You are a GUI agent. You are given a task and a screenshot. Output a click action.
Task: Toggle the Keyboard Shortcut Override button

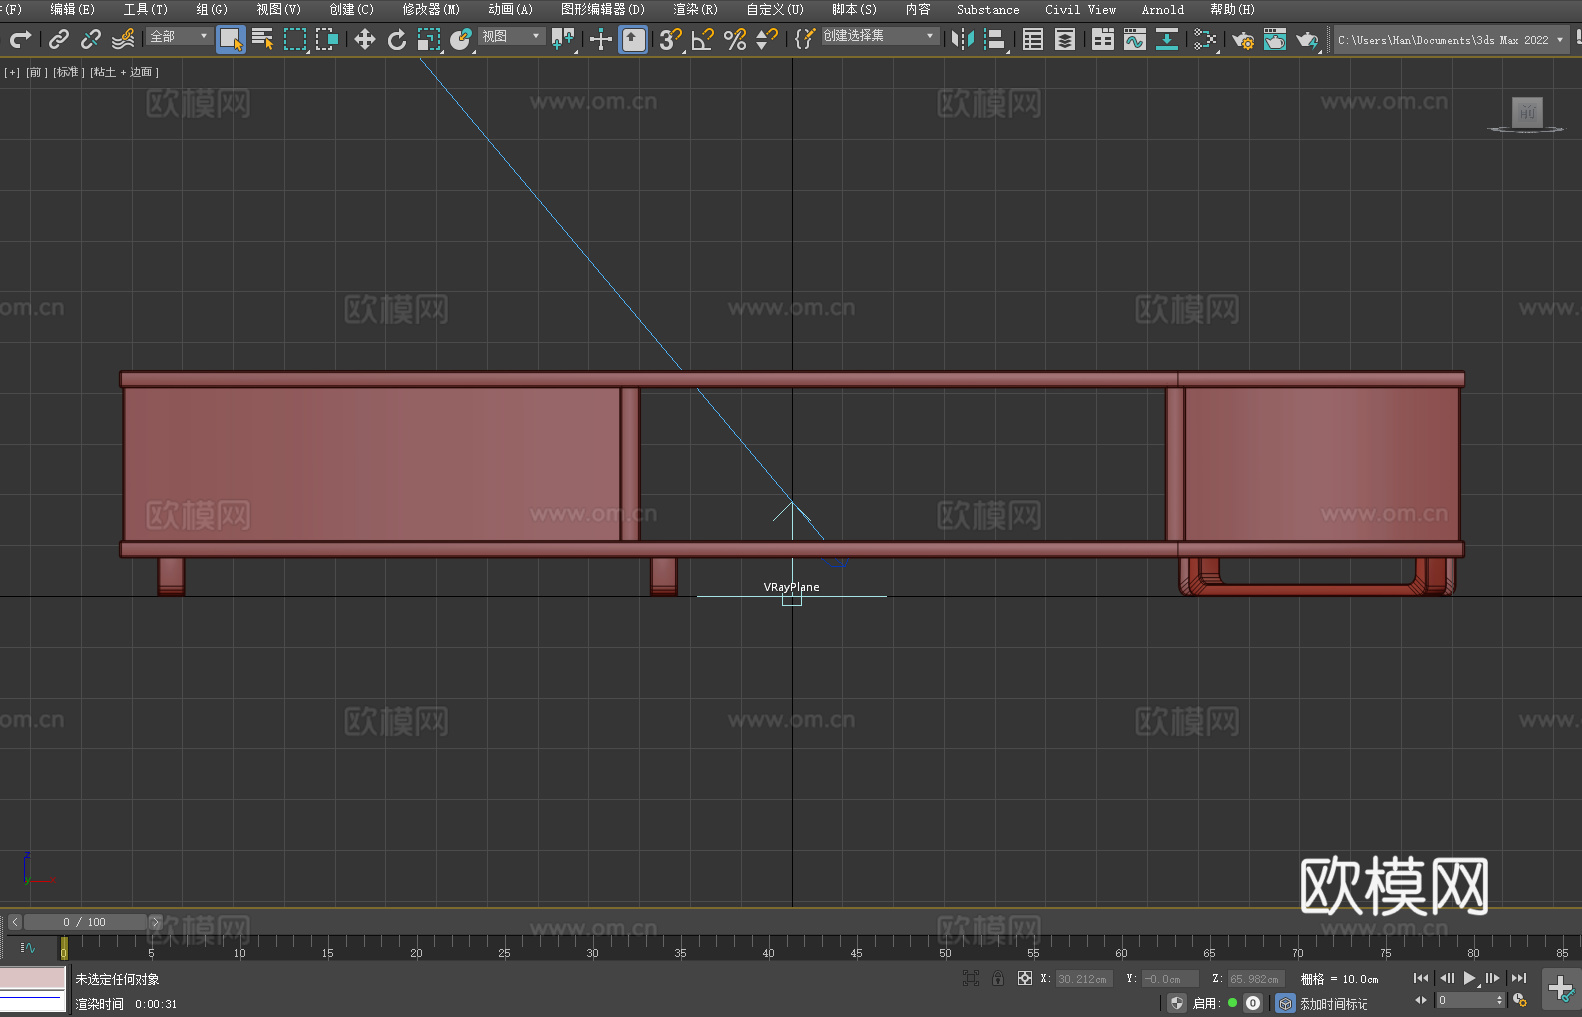pos(633,39)
